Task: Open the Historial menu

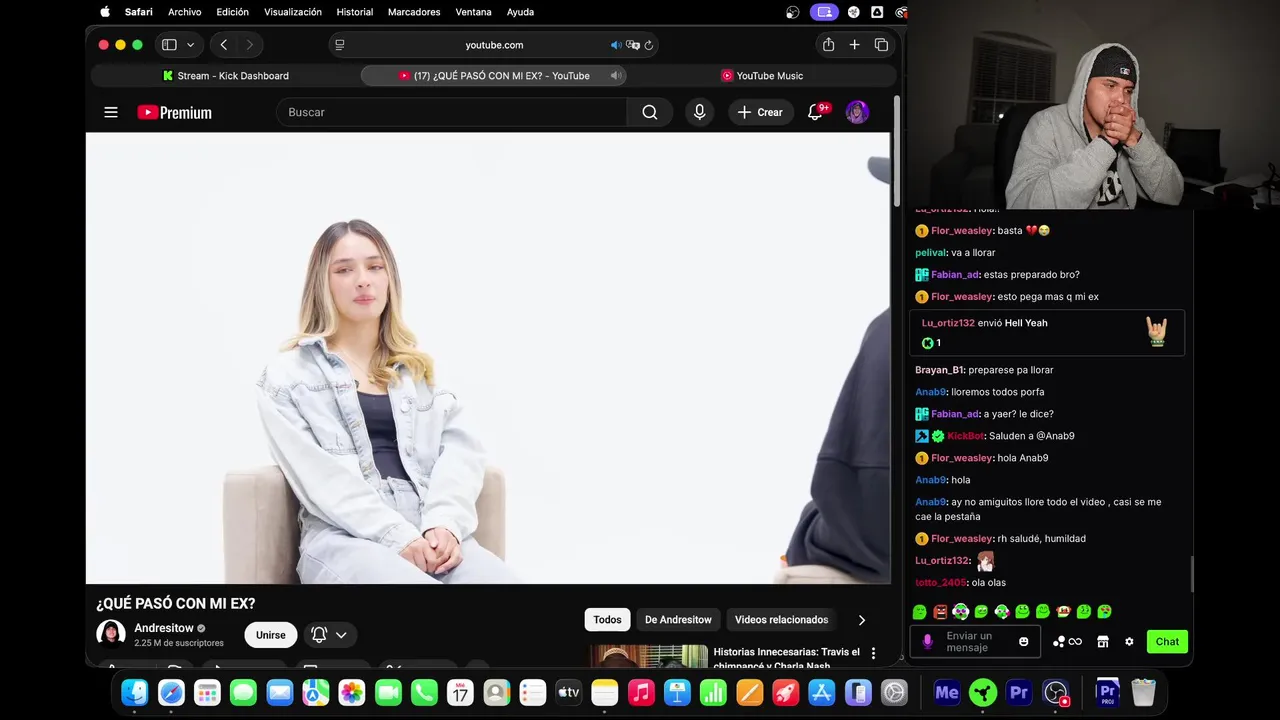Action: [x=355, y=12]
